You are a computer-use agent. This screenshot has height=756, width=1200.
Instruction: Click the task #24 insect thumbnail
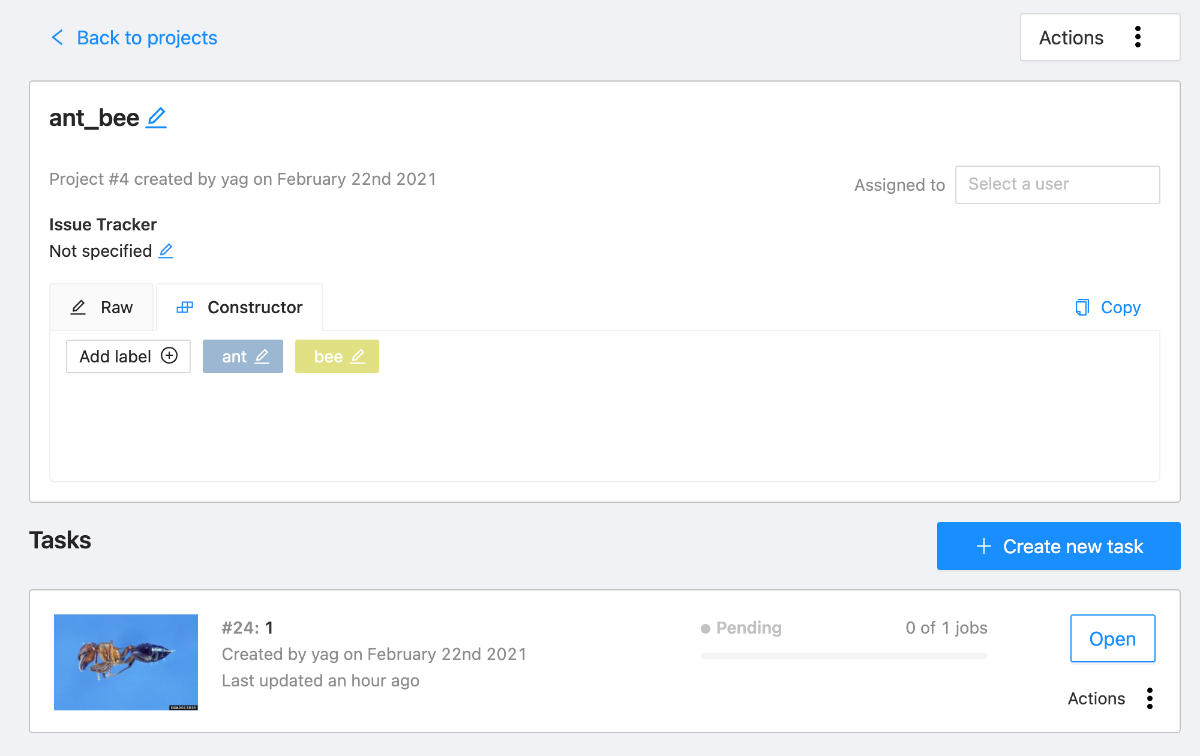[x=126, y=662]
